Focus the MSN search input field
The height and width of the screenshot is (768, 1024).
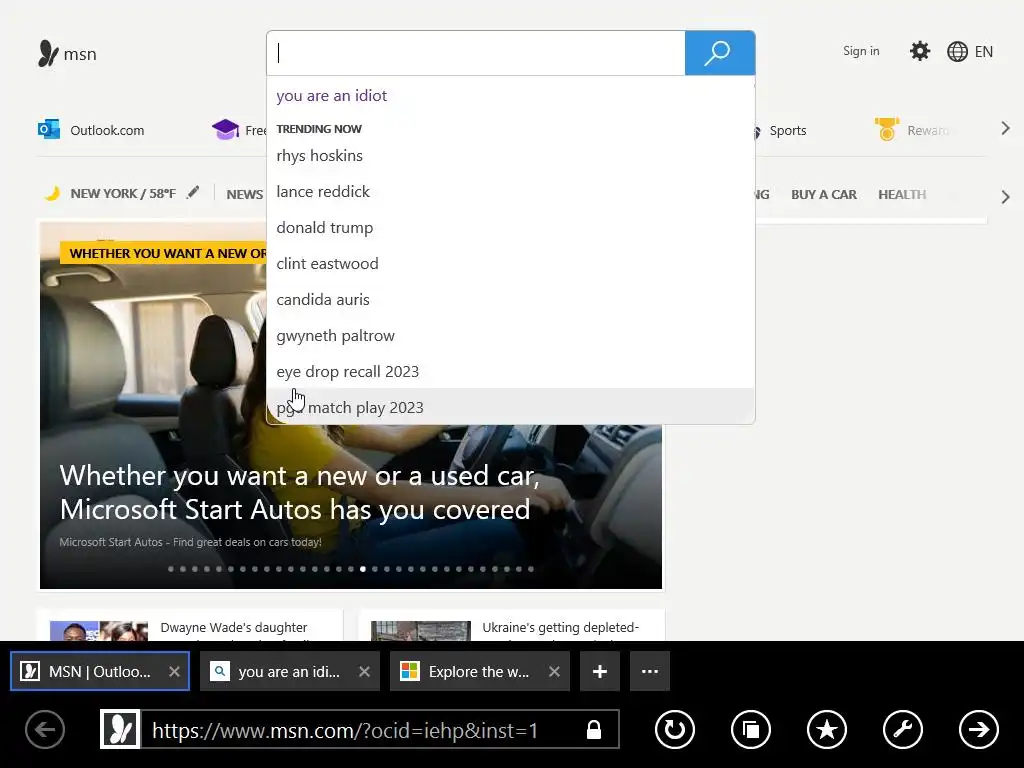[475, 53]
